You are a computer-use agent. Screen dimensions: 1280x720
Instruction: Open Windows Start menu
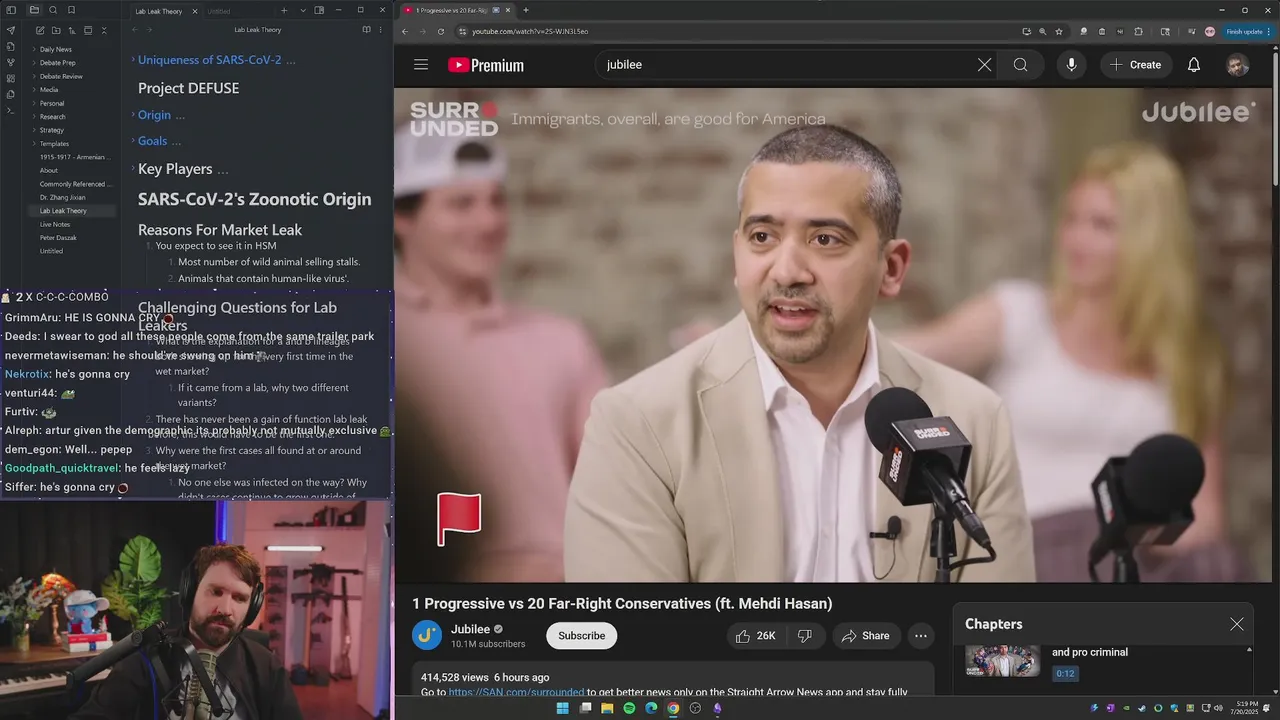tap(562, 708)
